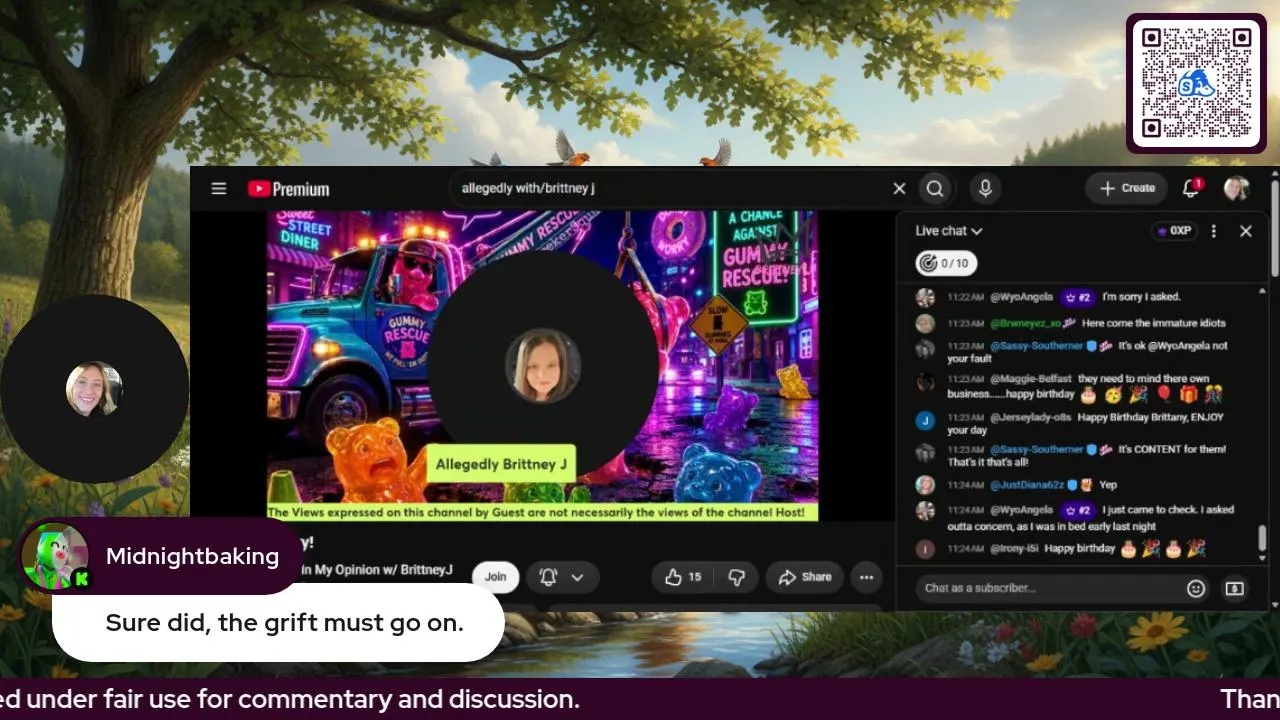Click the Midnightbaking commenter avatar
This screenshot has height=720, width=1280.
click(x=54, y=556)
